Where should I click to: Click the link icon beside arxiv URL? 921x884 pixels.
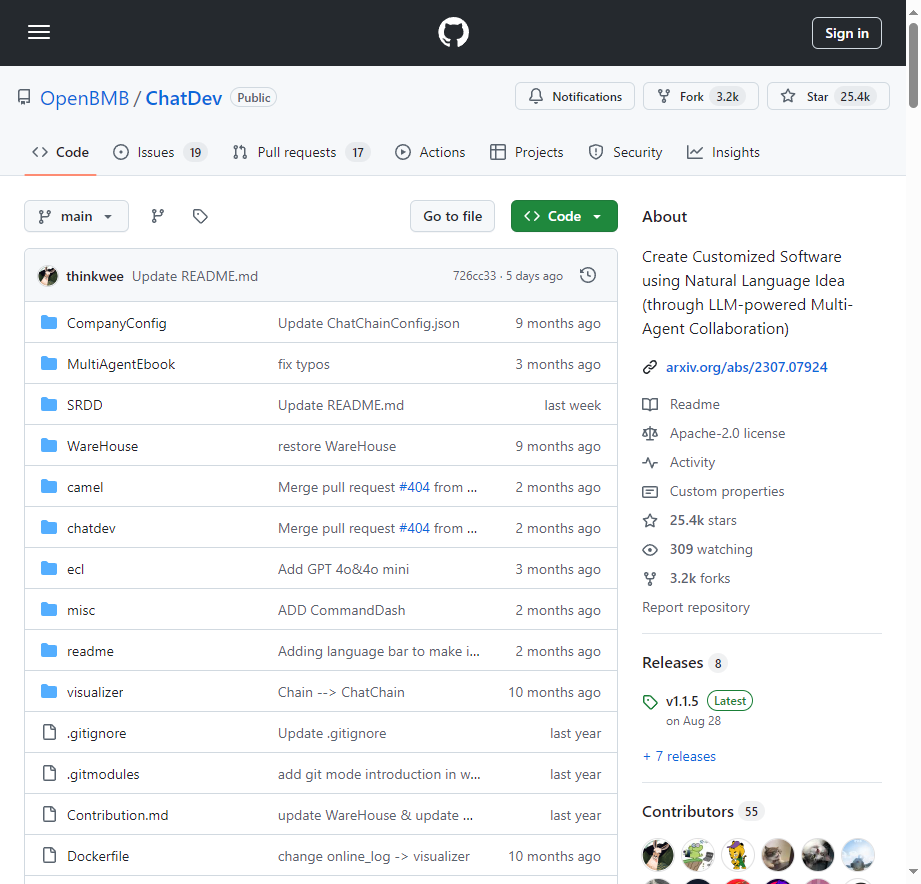coord(650,367)
